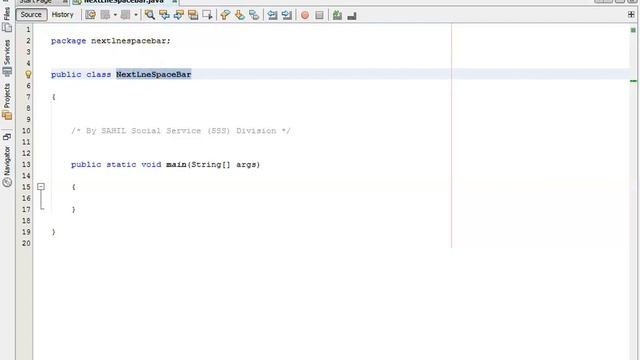The height and width of the screenshot is (360, 640).
Task: Click the Files panel icon in sidebar
Action: click(7, 28)
